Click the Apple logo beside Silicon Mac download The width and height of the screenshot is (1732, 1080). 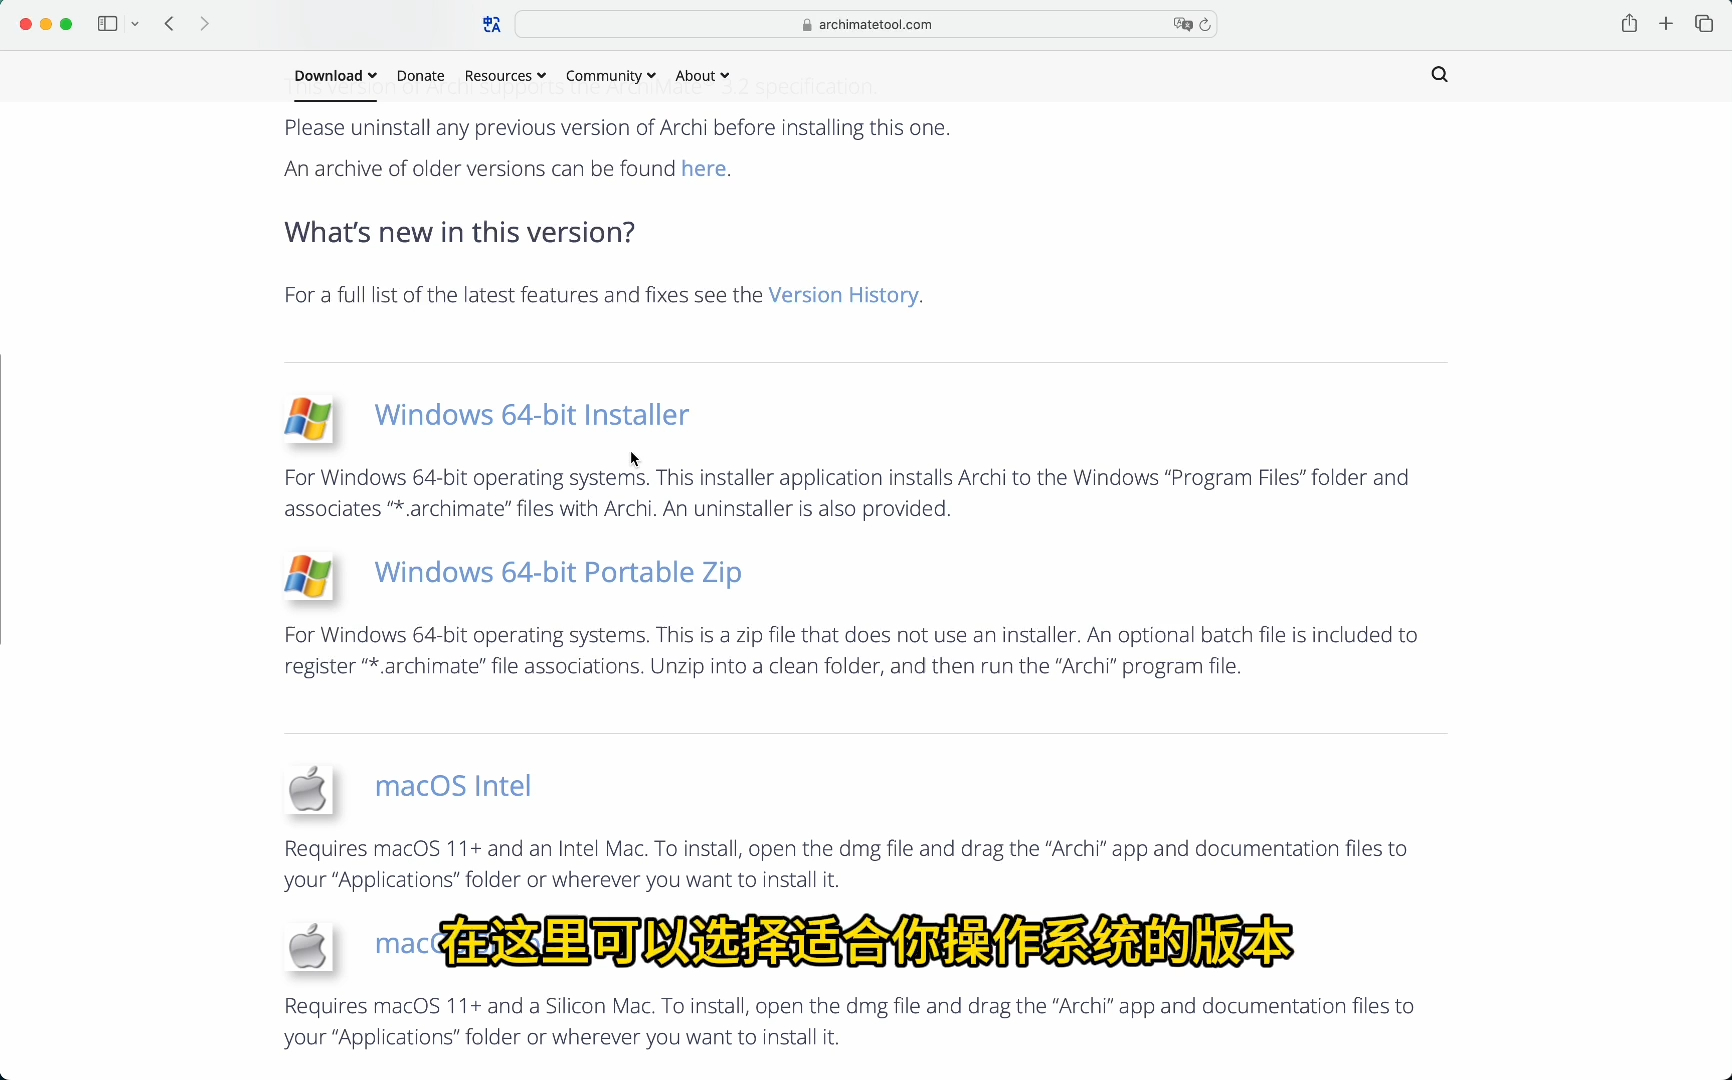tap(308, 947)
